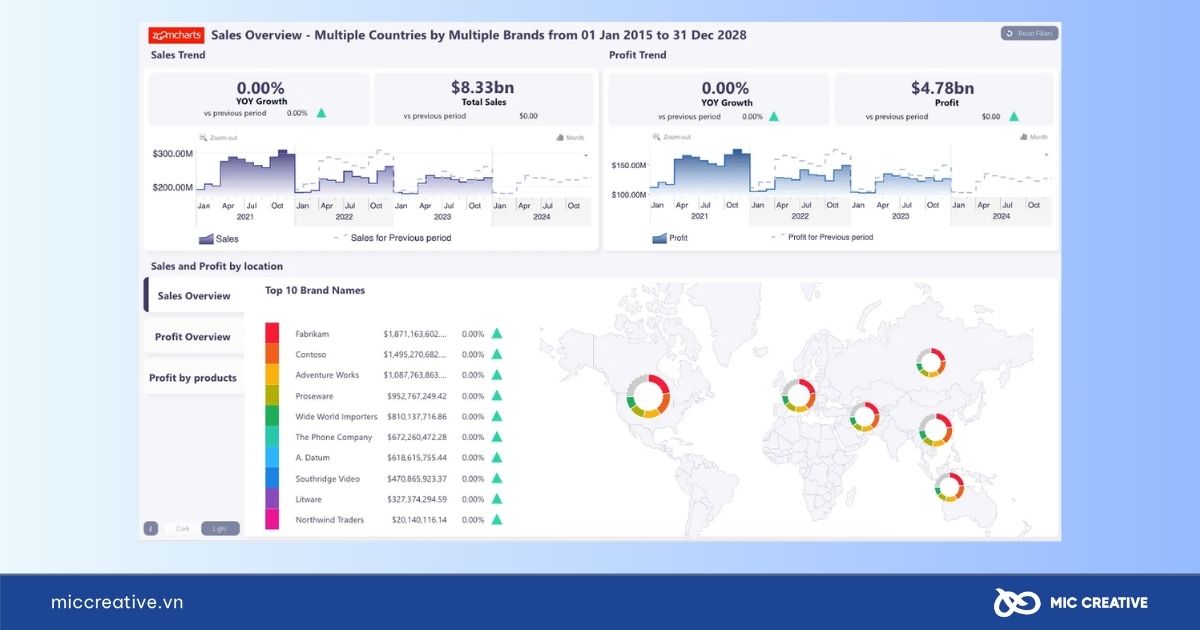This screenshot has height=630, width=1200.
Task: Click the green growth arrow for Adventure Works
Action: pos(496,375)
